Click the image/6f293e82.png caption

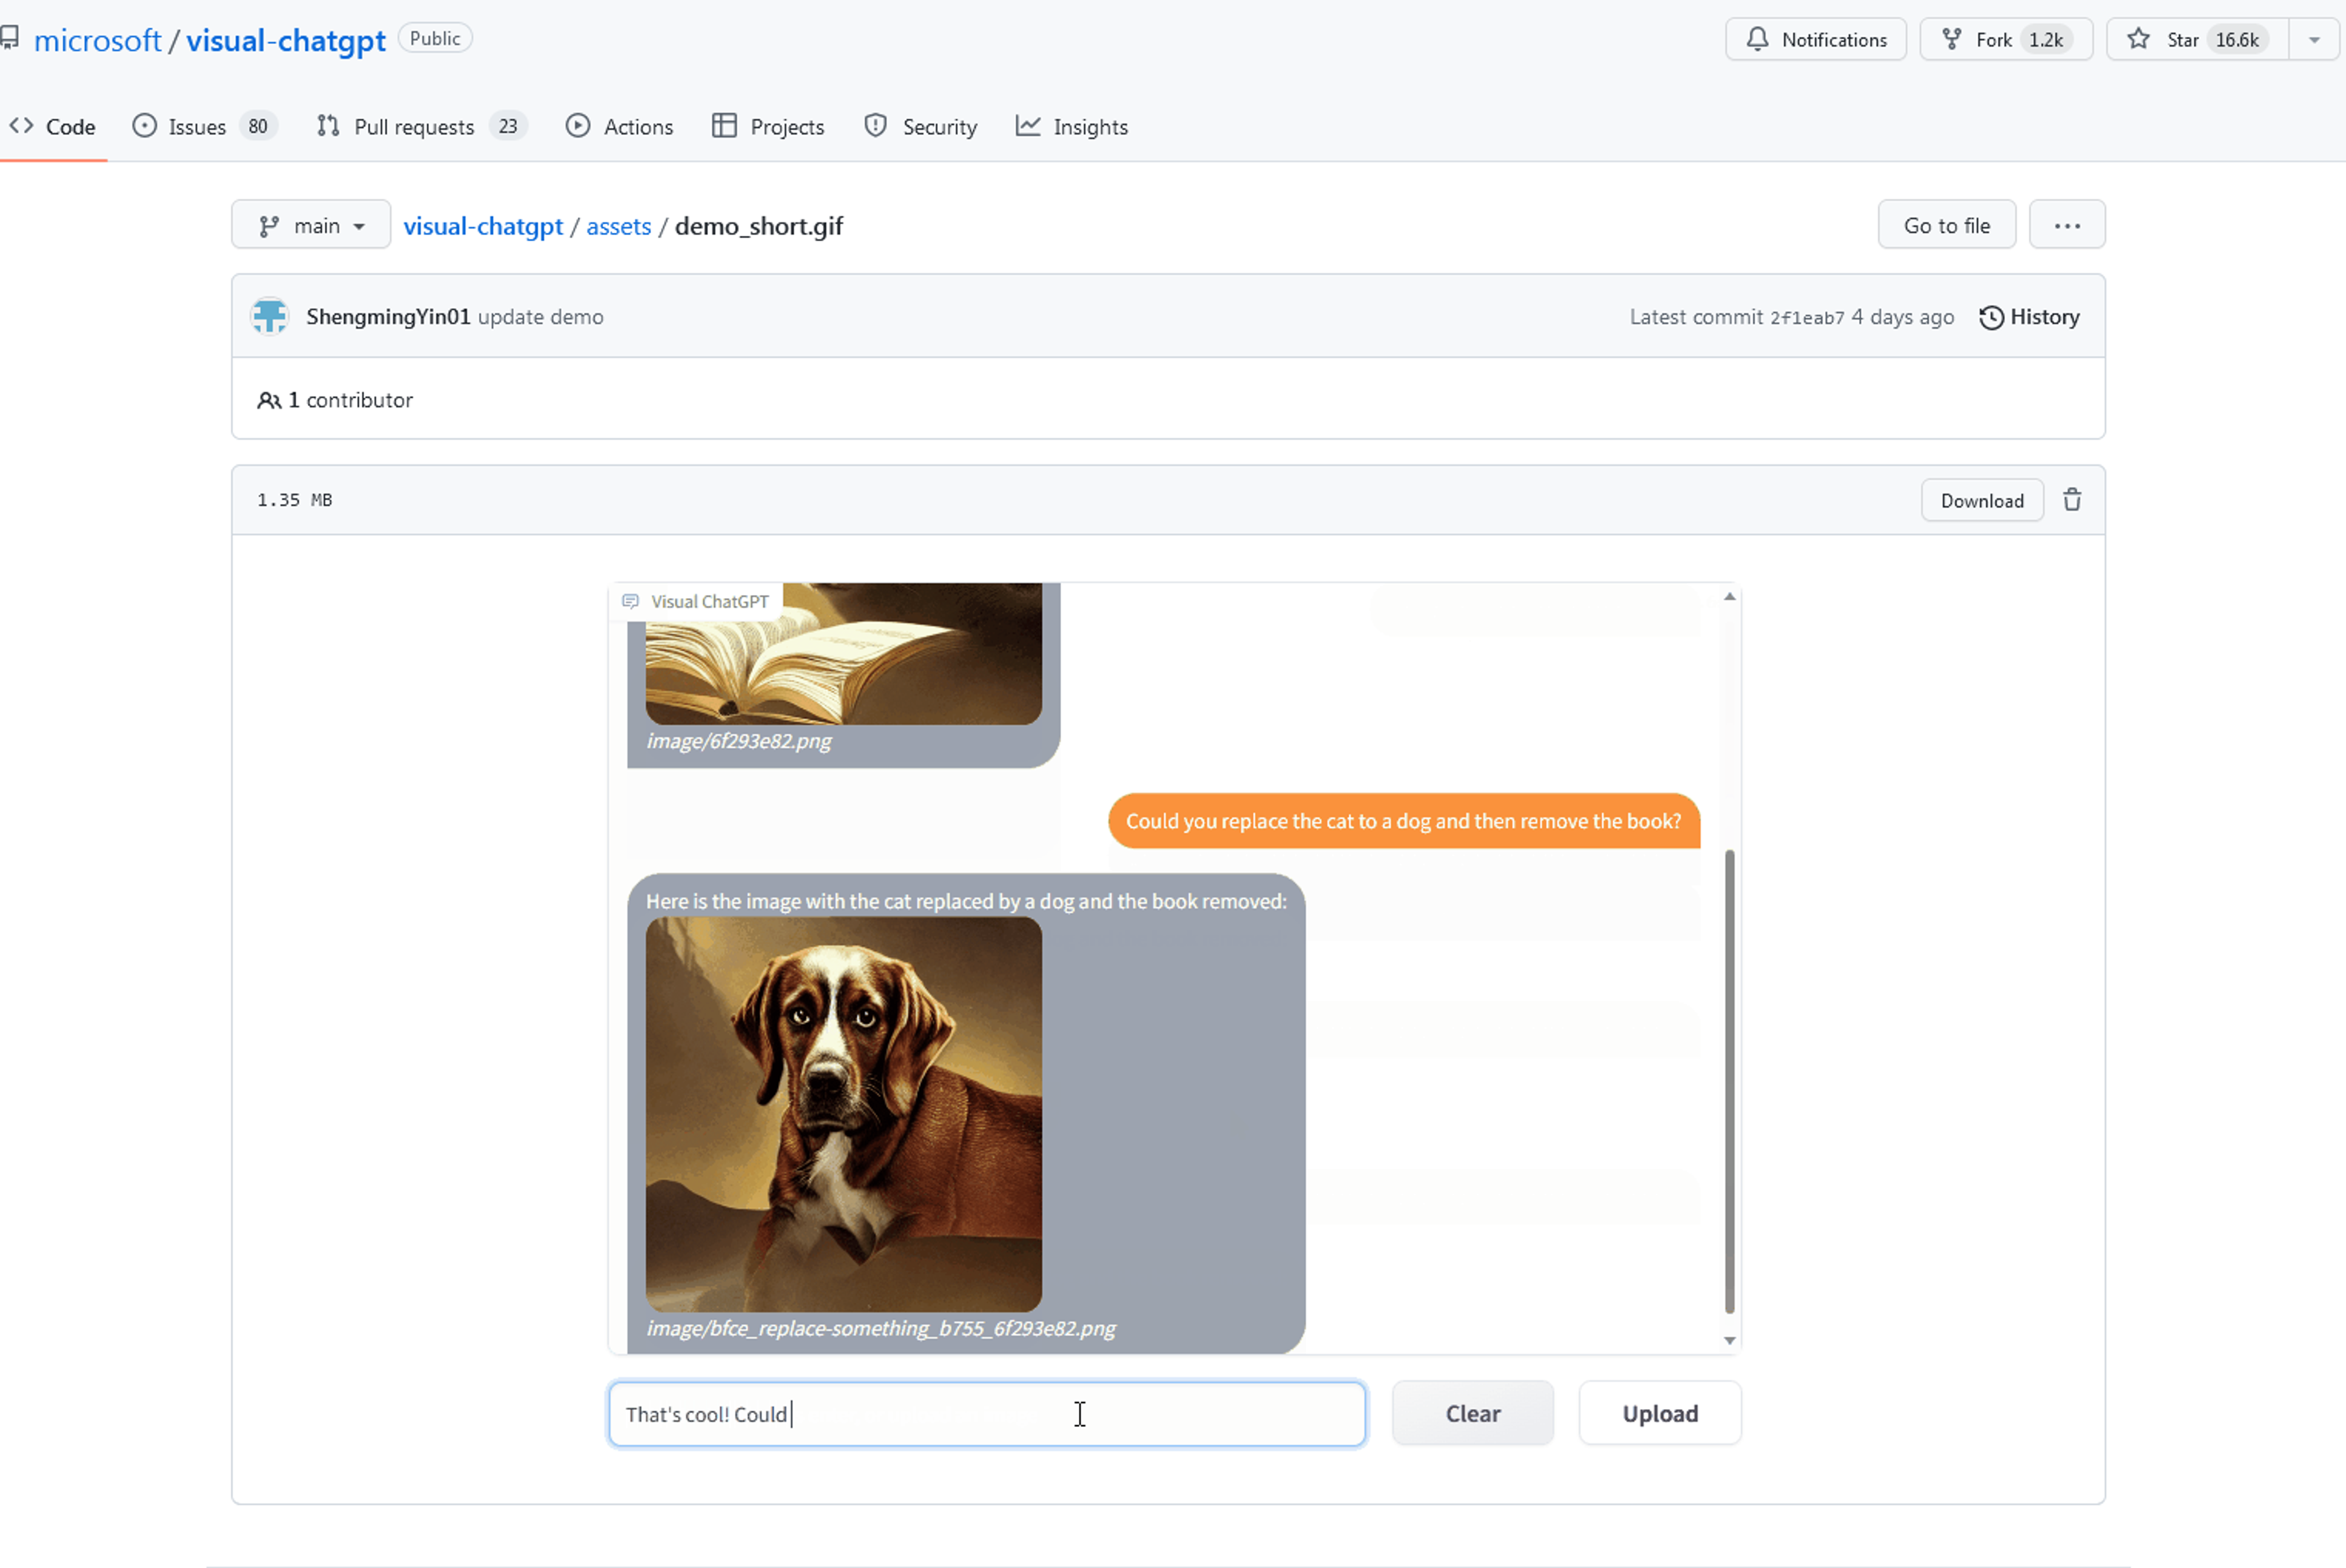click(739, 741)
